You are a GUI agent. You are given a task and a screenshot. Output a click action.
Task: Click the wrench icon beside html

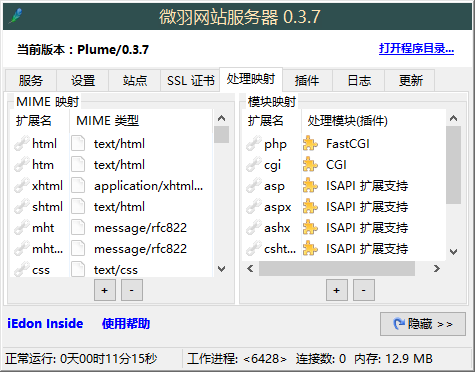[22, 144]
